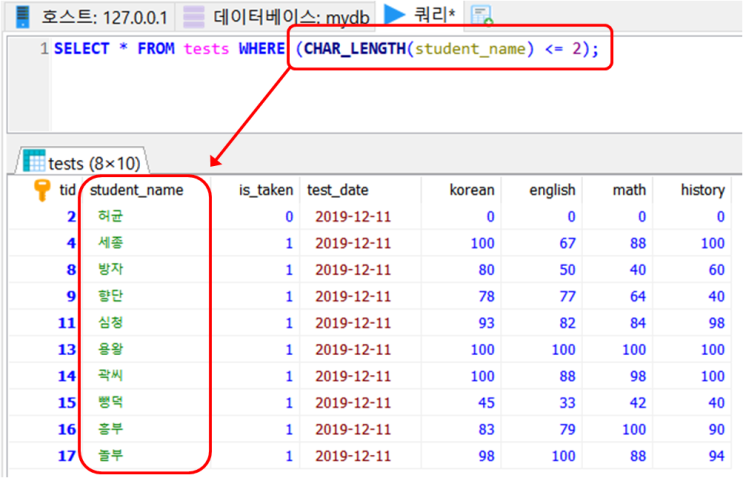Sort by the math column header

coord(629,190)
